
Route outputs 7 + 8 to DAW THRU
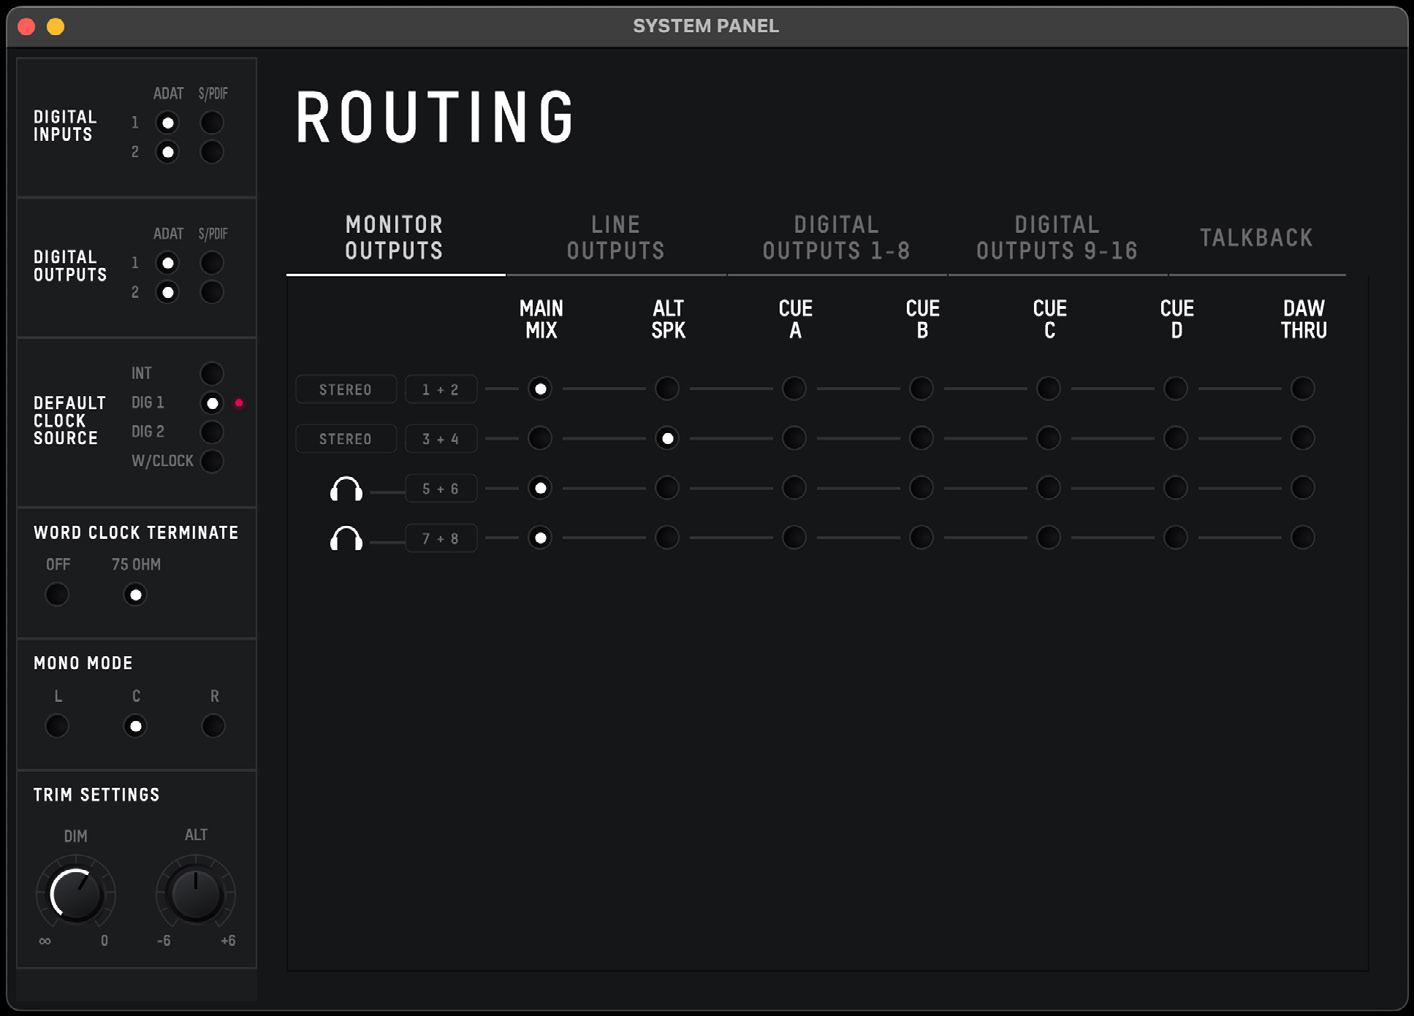tap(1303, 538)
